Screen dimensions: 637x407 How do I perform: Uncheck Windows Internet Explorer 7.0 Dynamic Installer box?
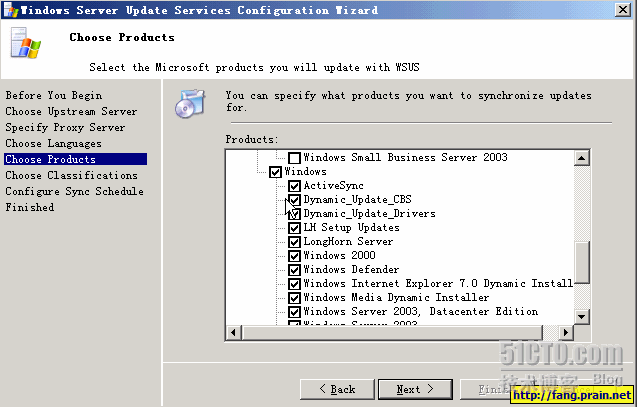pyautogui.click(x=294, y=284)
